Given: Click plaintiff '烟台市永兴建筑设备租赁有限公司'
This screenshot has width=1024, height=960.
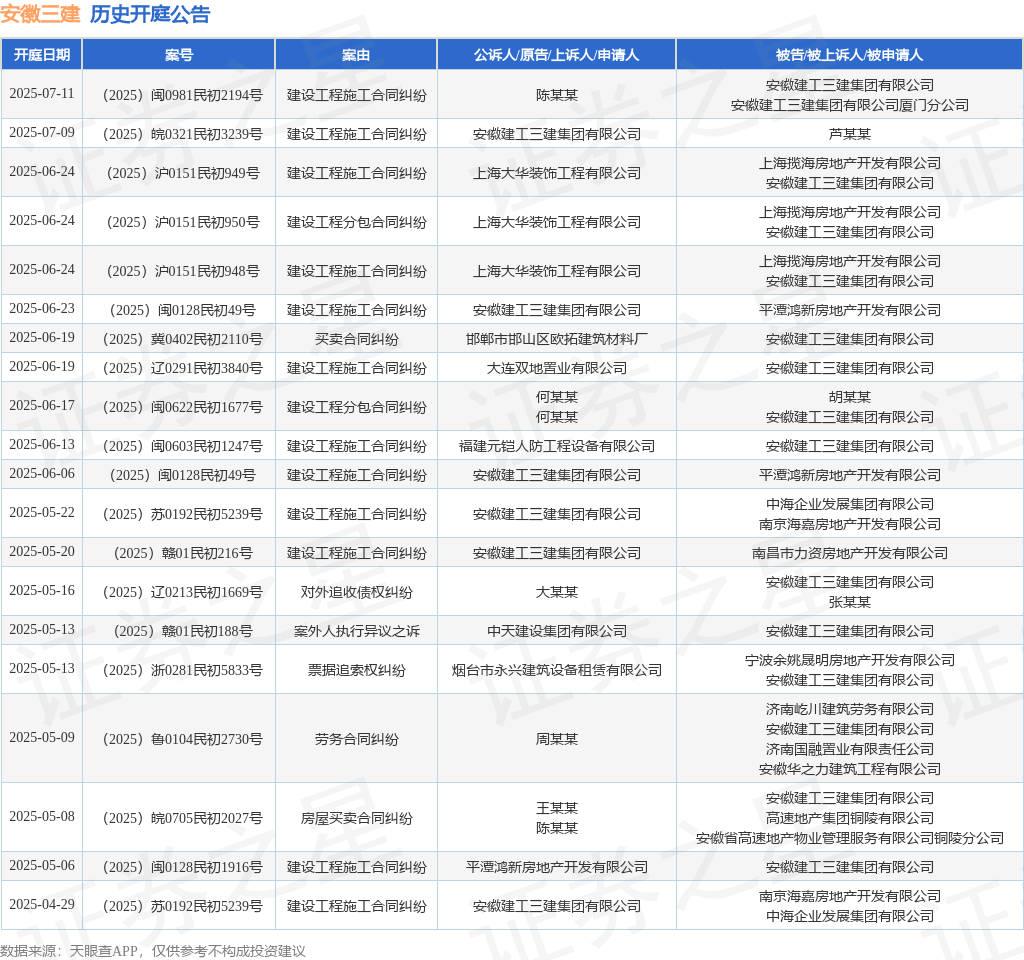Looking at the screenshot, I should click(556, 671).
